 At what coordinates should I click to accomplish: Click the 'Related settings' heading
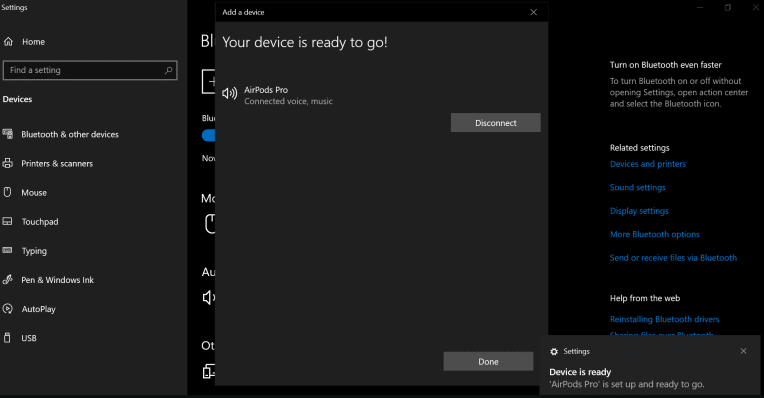[x=639, y=148]
